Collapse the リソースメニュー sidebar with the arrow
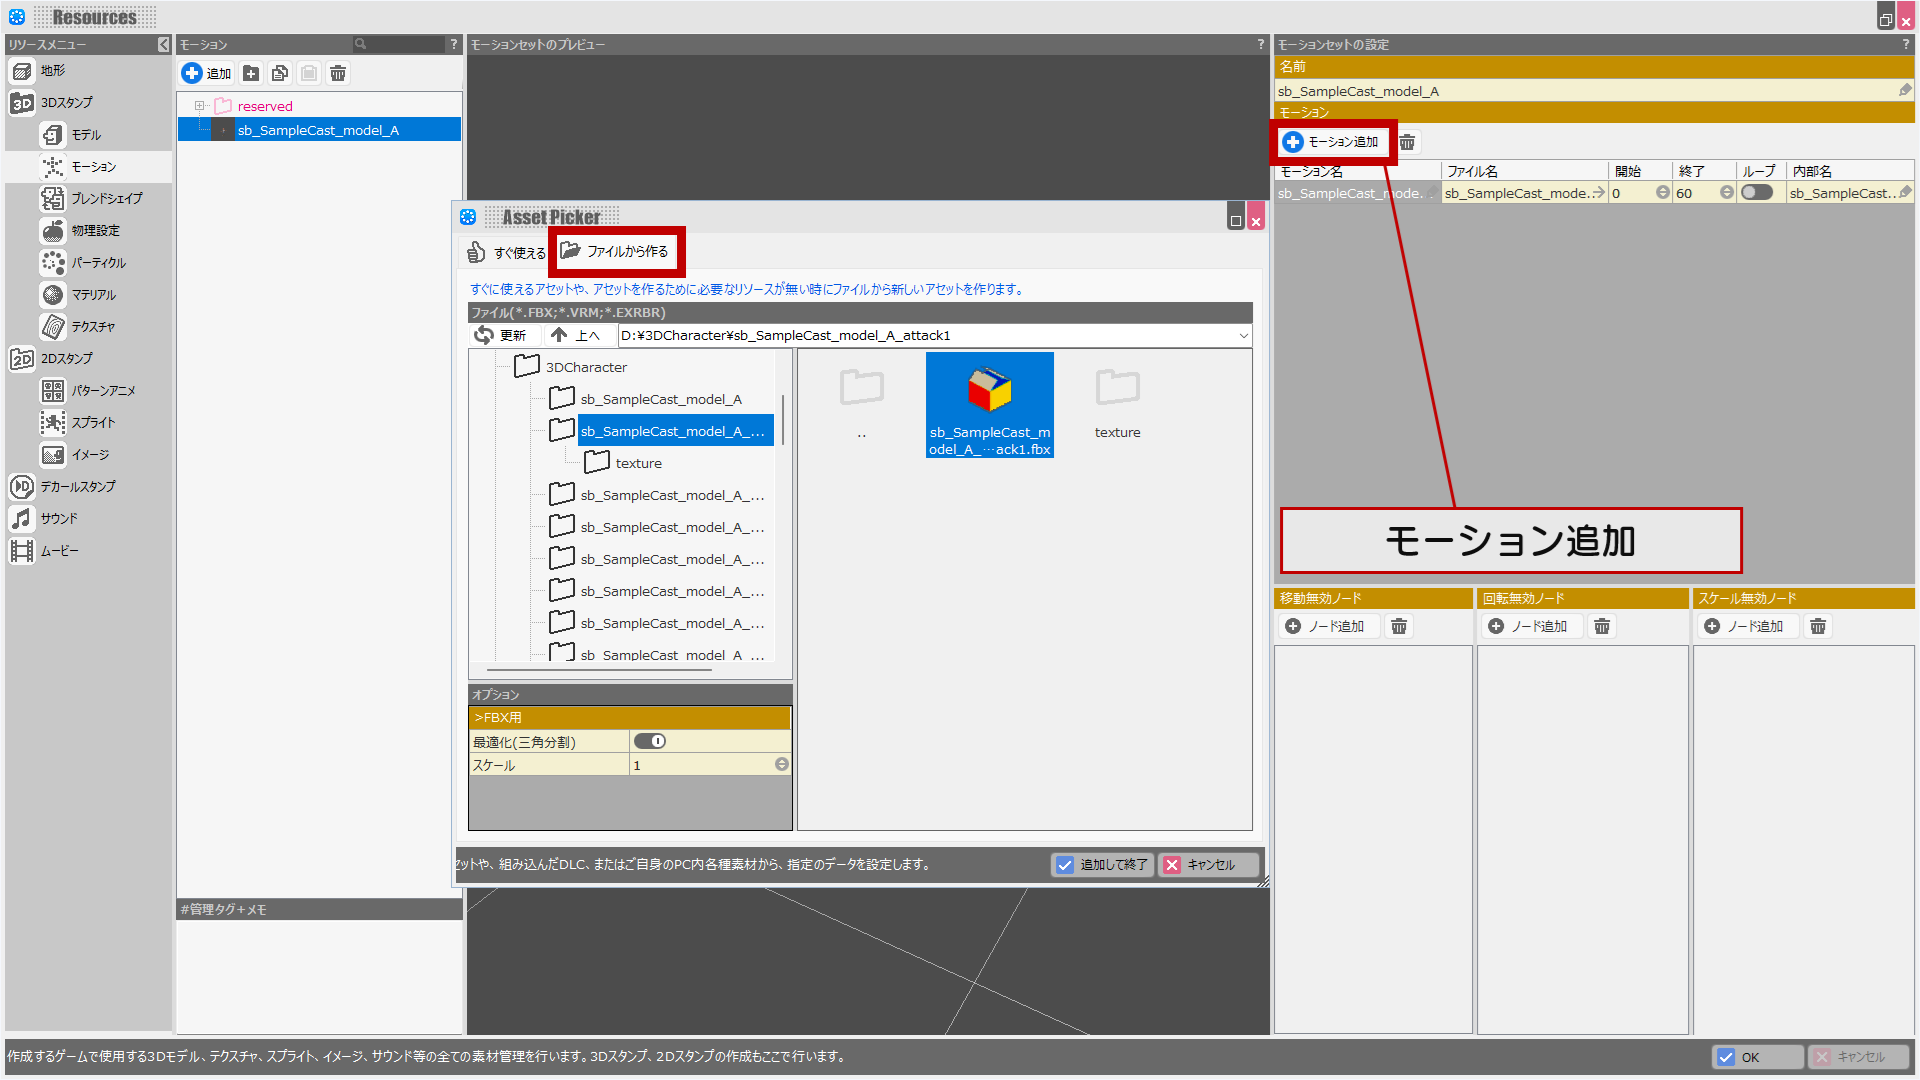The width and height of the screenshot is (1920, 1080). [164, 45]
